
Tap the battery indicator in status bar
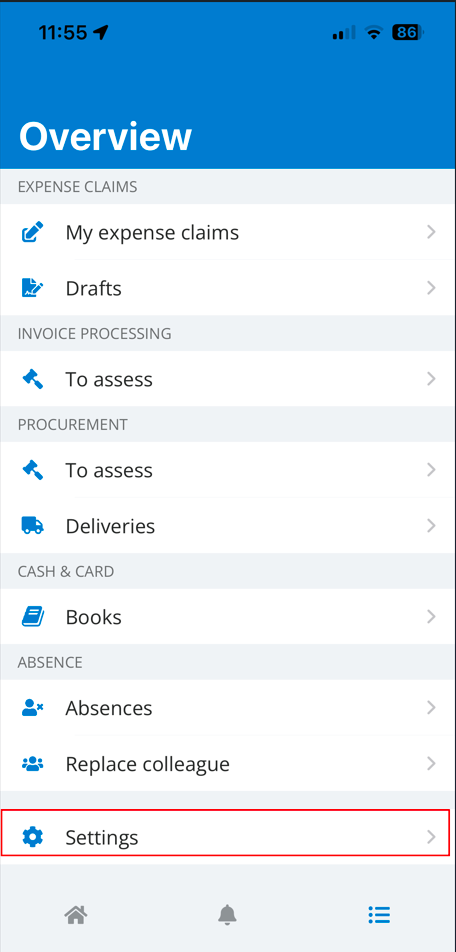click(408, 32)
